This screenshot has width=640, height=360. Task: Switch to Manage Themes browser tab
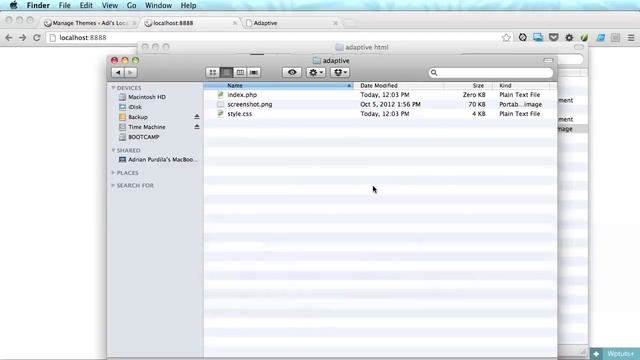coord(90,23)
